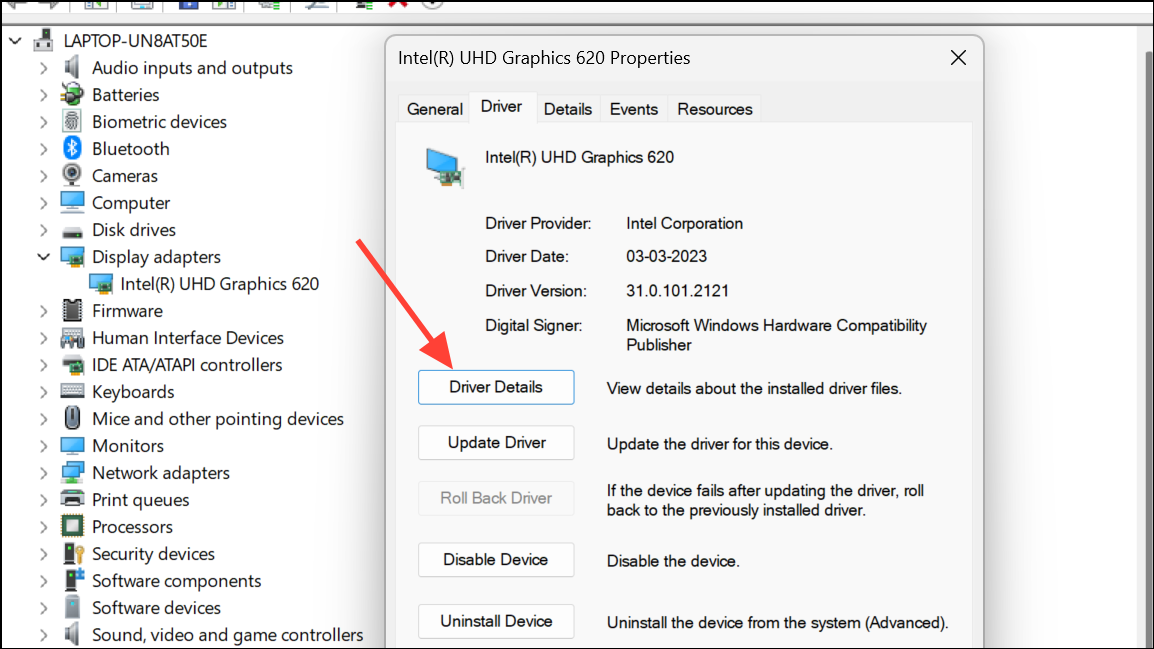The height and width of the screenshot is (649, 1154).
Task: Collapse the LAPTOP-UN8AT50E root node
Action: point(15,41)
